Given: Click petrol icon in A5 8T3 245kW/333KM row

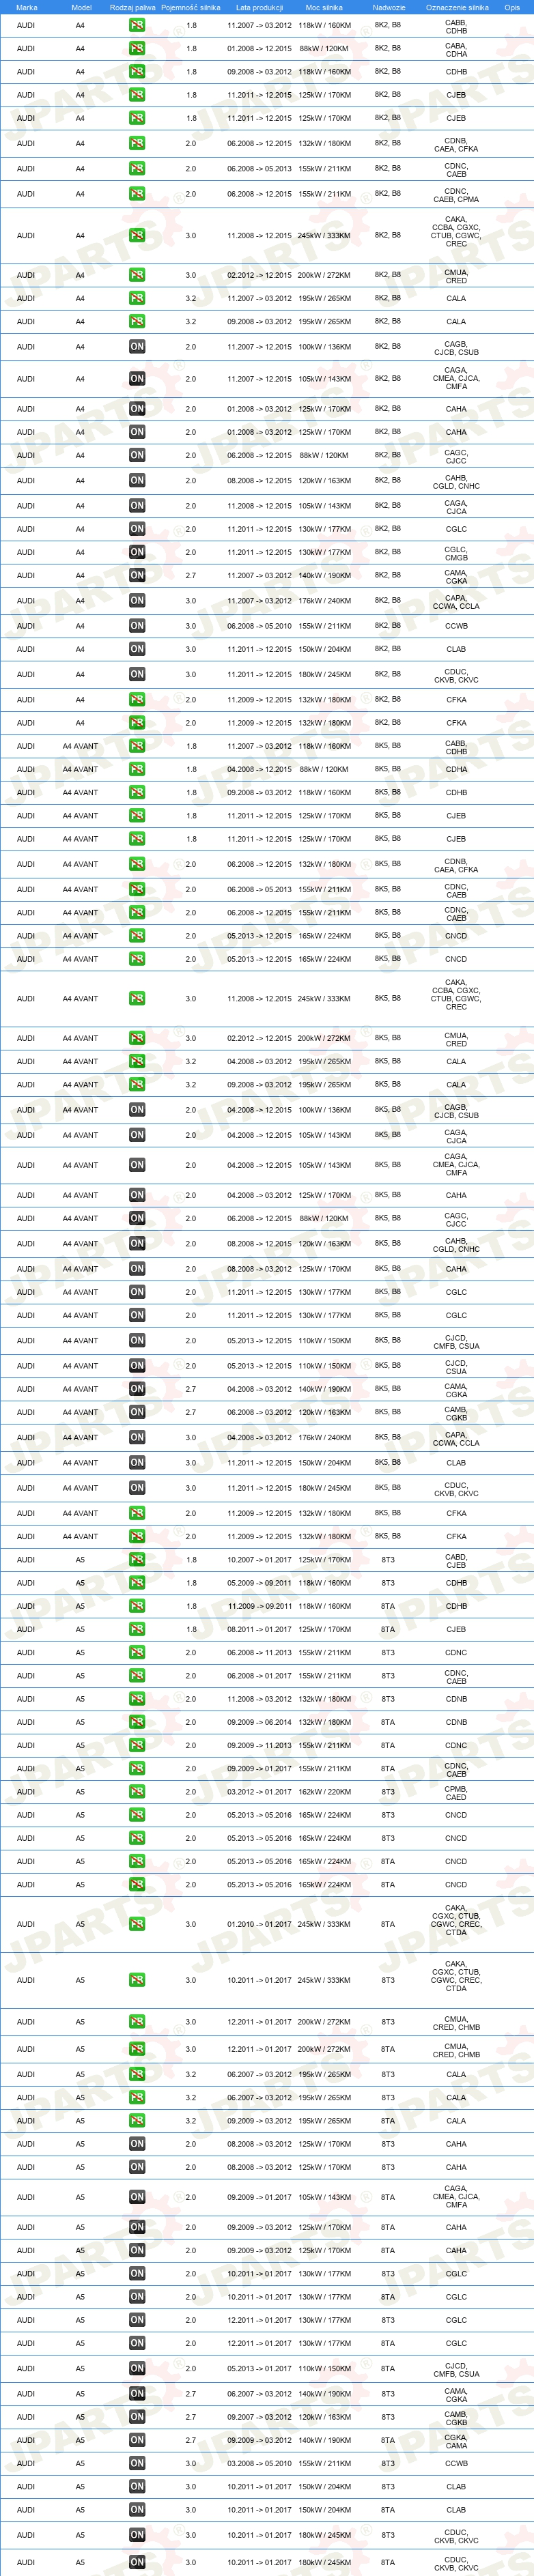Looking at the screenshot, I should point(137,1980).
